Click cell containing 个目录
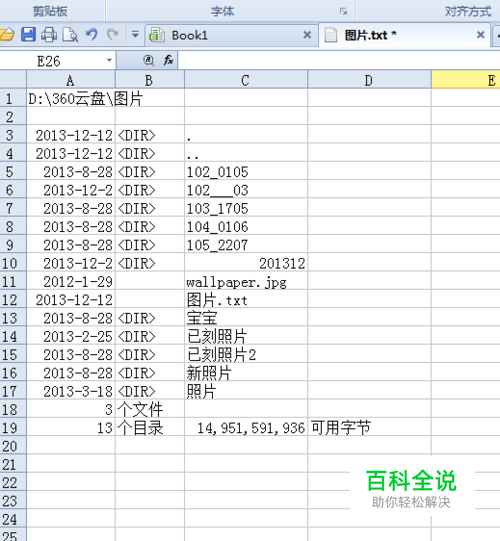The width and height of the screenshot is (500, 541). (150, 428)
